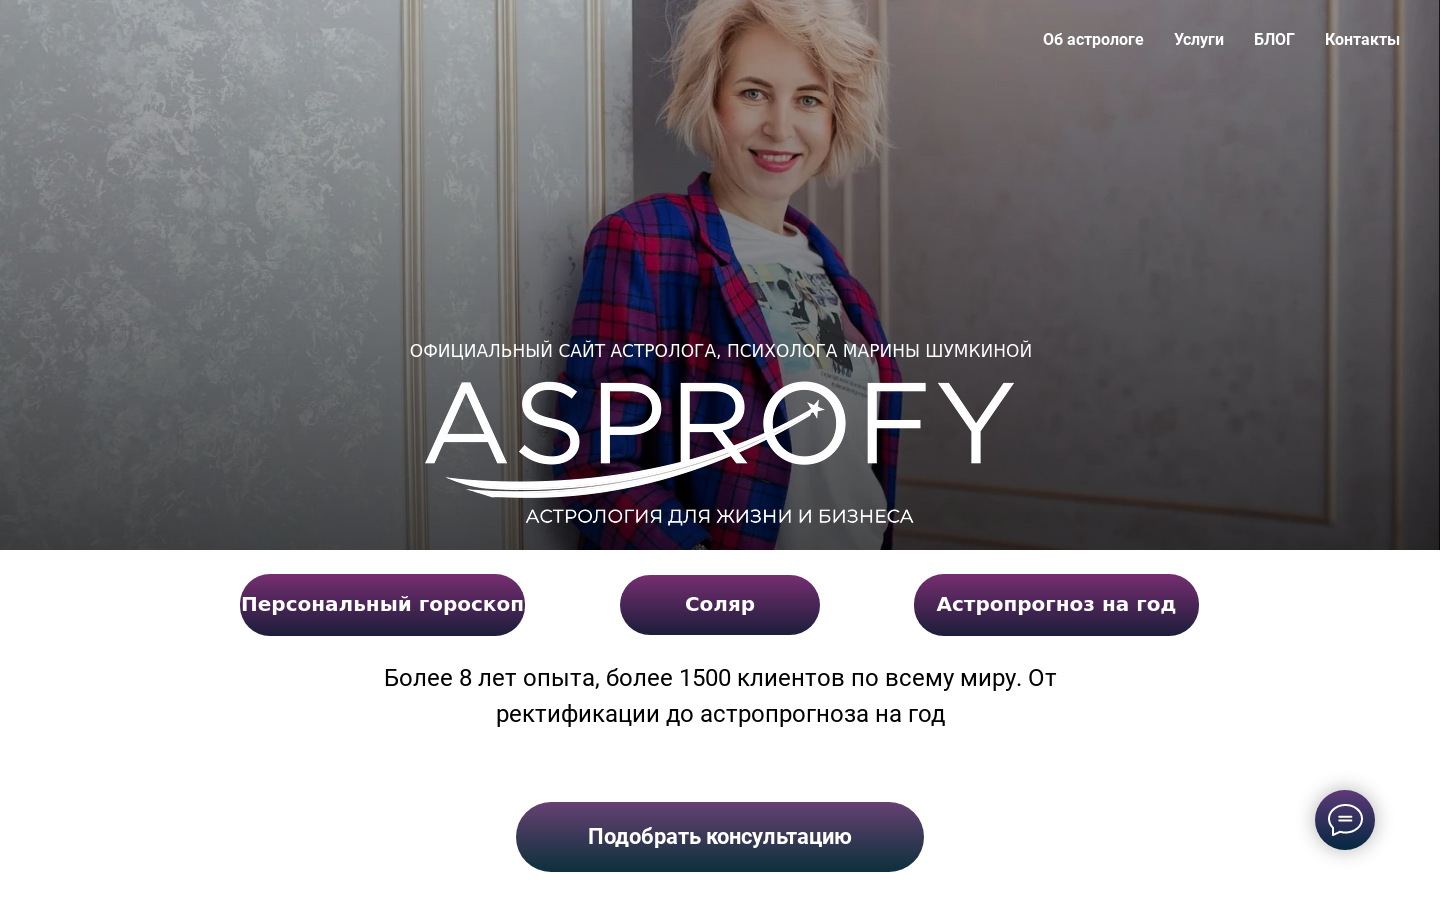
Task: Click the official site heading about Марина Шумкина
Action: [x=720, y=351]
